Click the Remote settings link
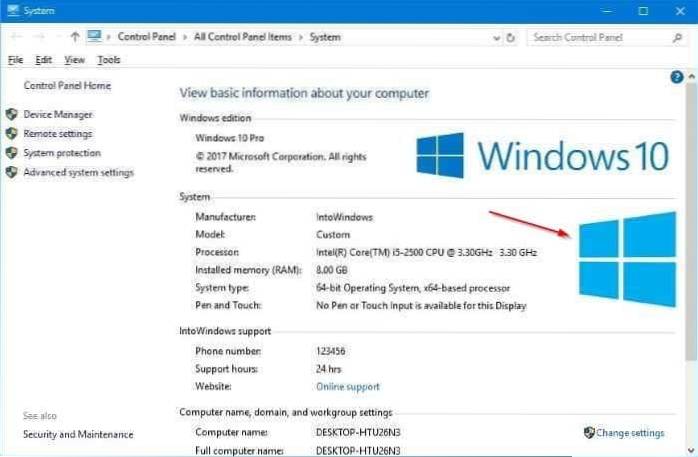The image size is (698, 457). tap(57, 134)
